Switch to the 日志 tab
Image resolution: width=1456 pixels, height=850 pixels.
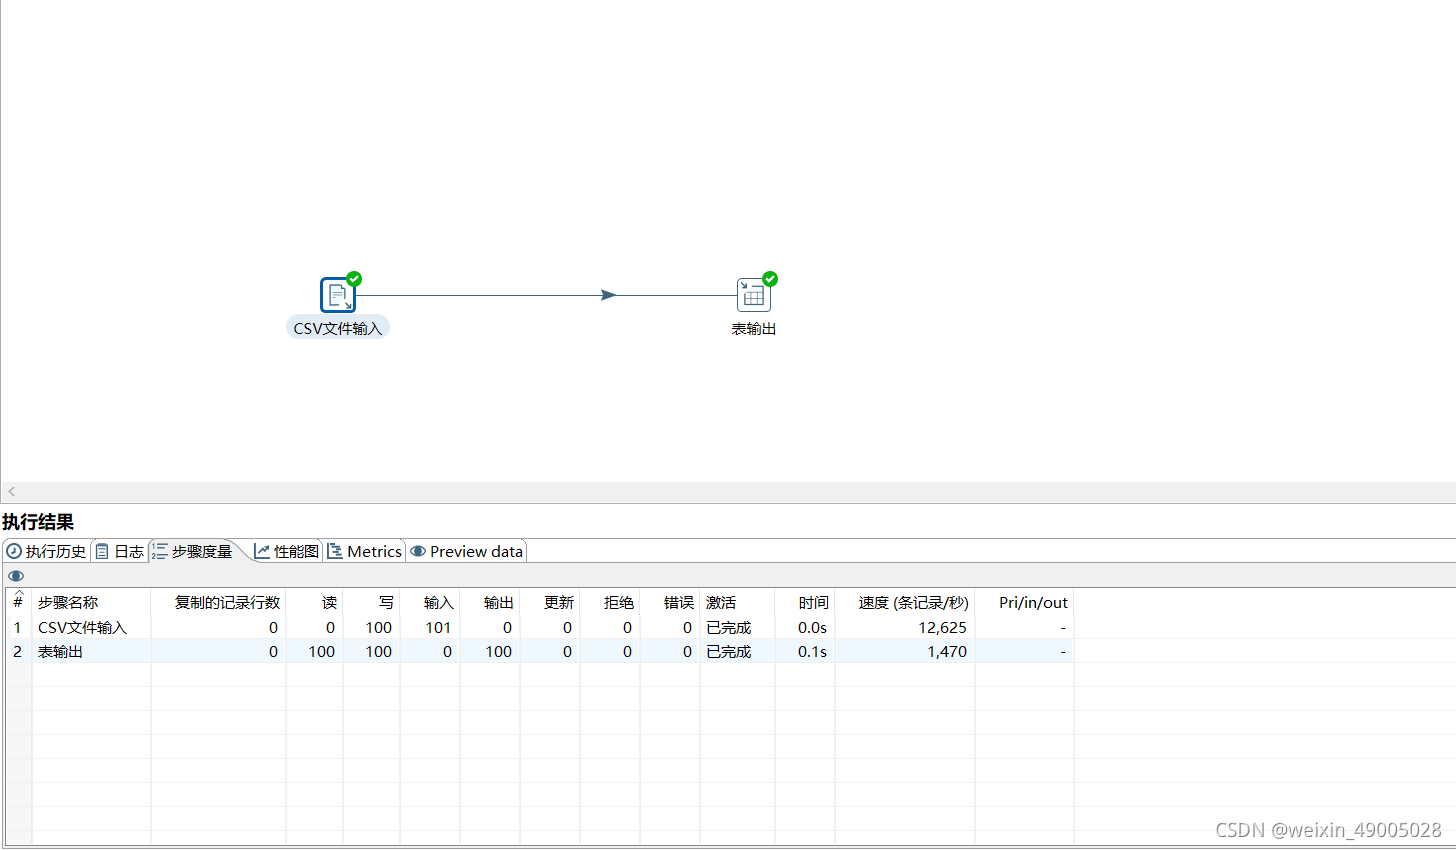tap(120, 551)
